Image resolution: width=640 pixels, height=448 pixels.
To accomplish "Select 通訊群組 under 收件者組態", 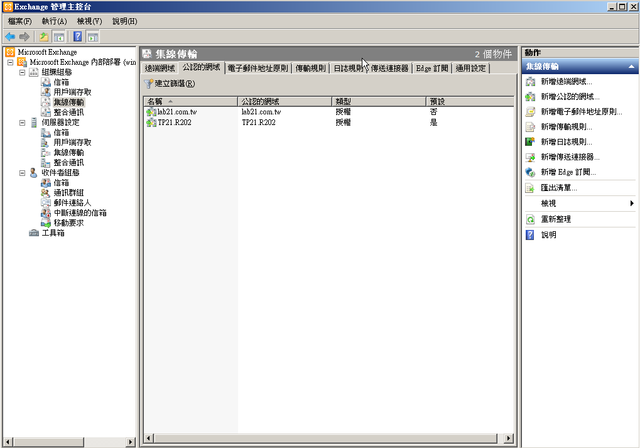I will 69,193.
